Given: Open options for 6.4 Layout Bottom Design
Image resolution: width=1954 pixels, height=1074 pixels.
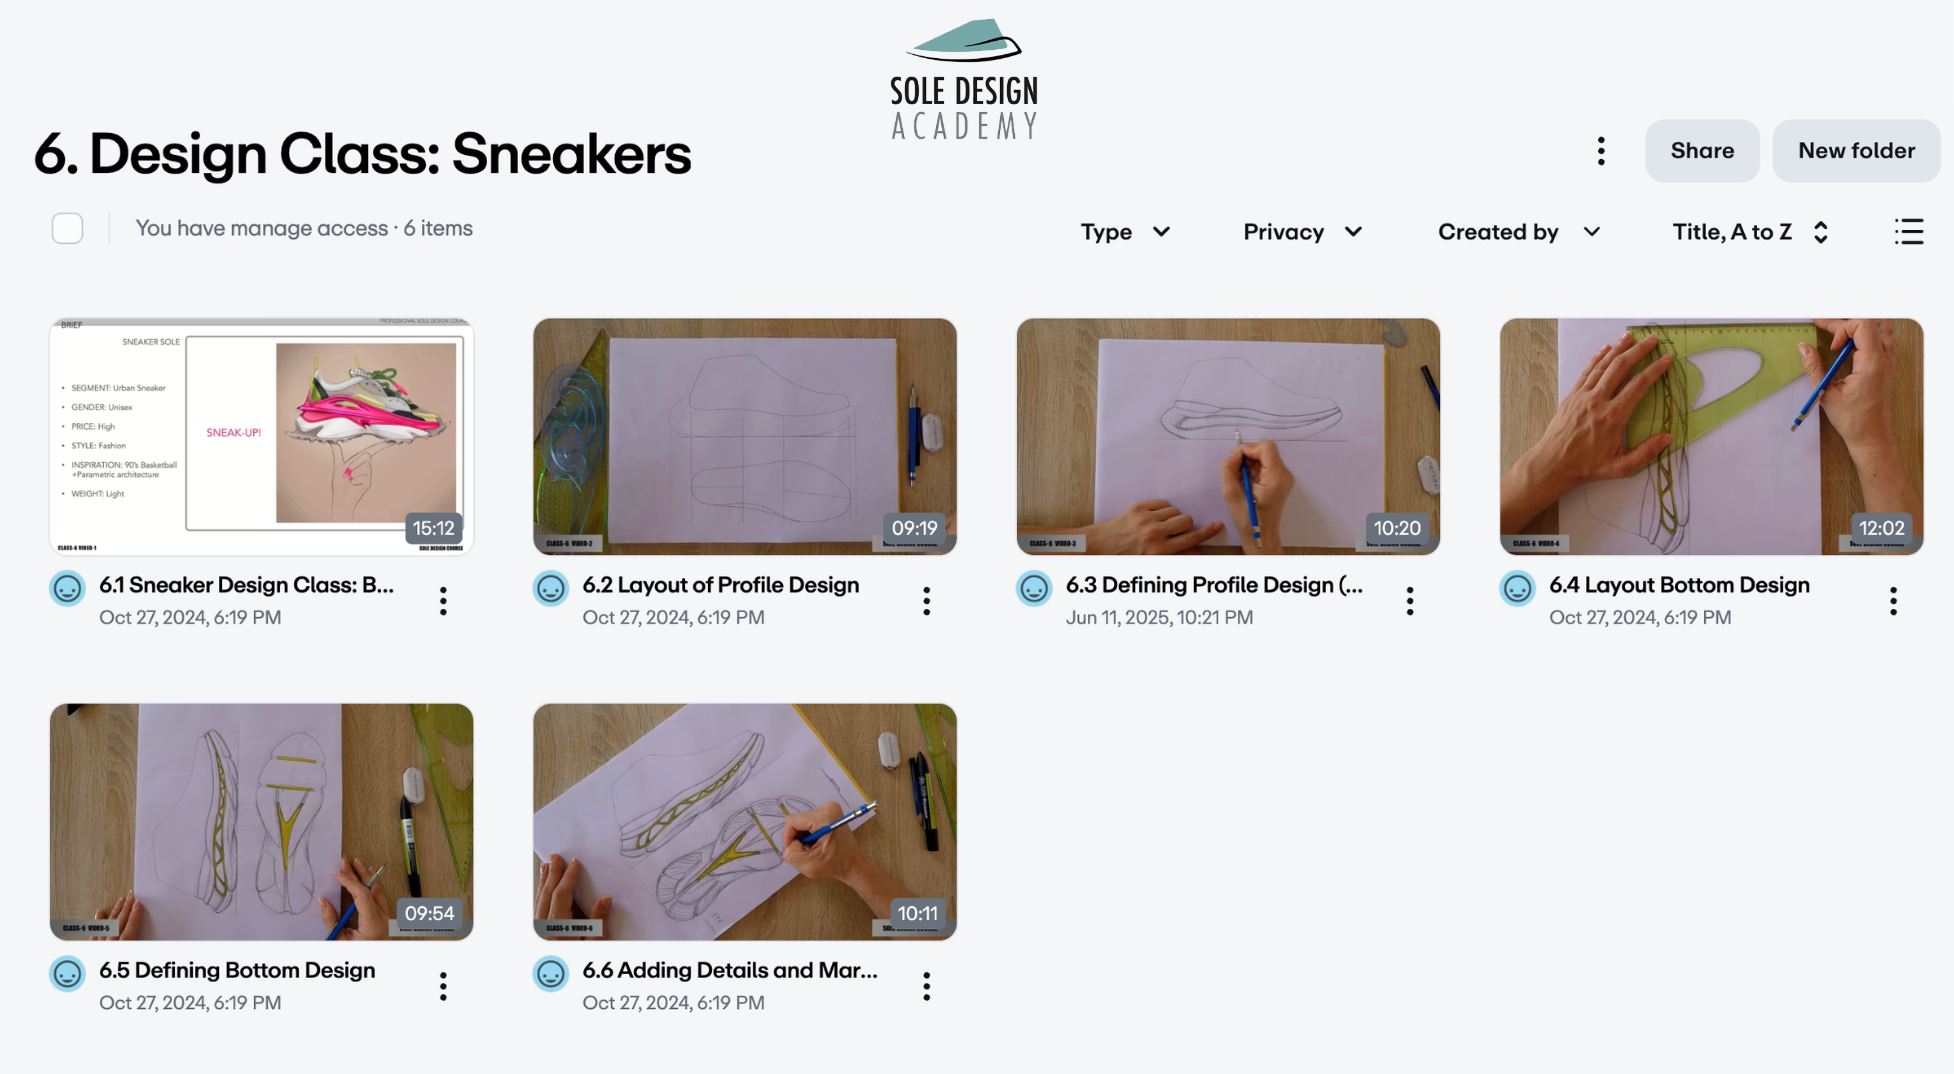Looking at the screenshot, I should [1893, 601].
